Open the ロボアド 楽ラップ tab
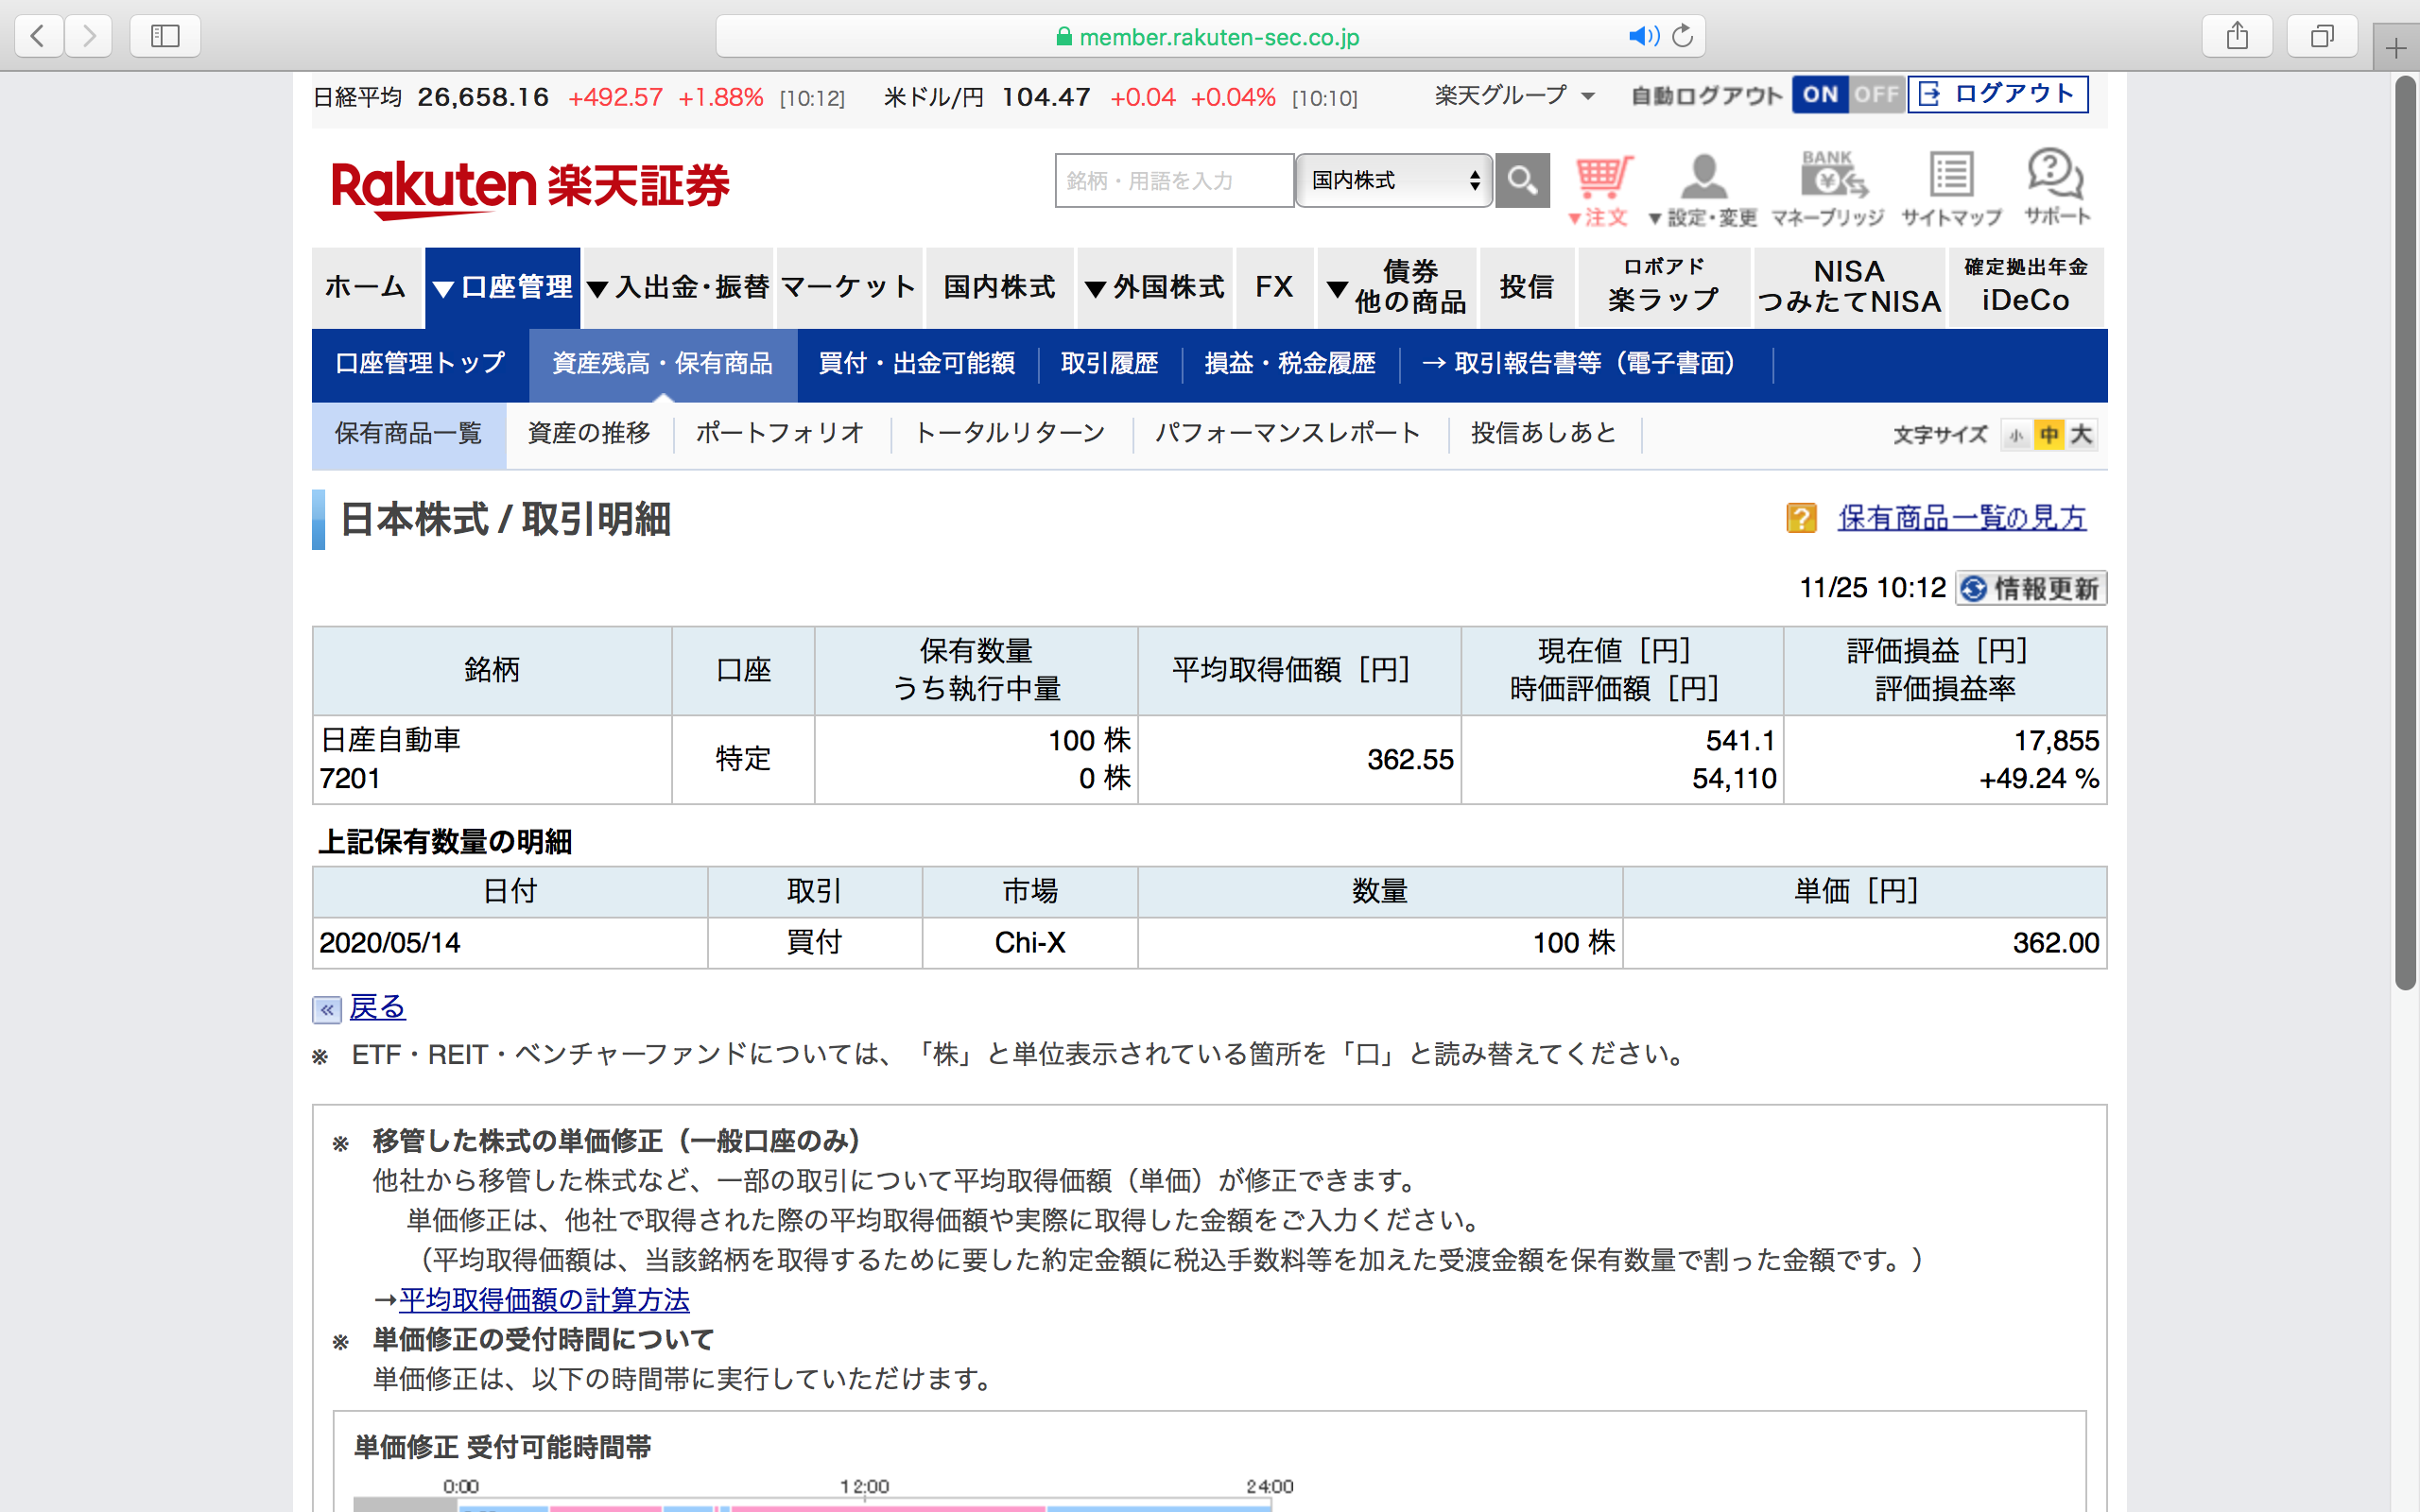The width and height of the screenshot is (2420, 1512). click(1664, 288)
